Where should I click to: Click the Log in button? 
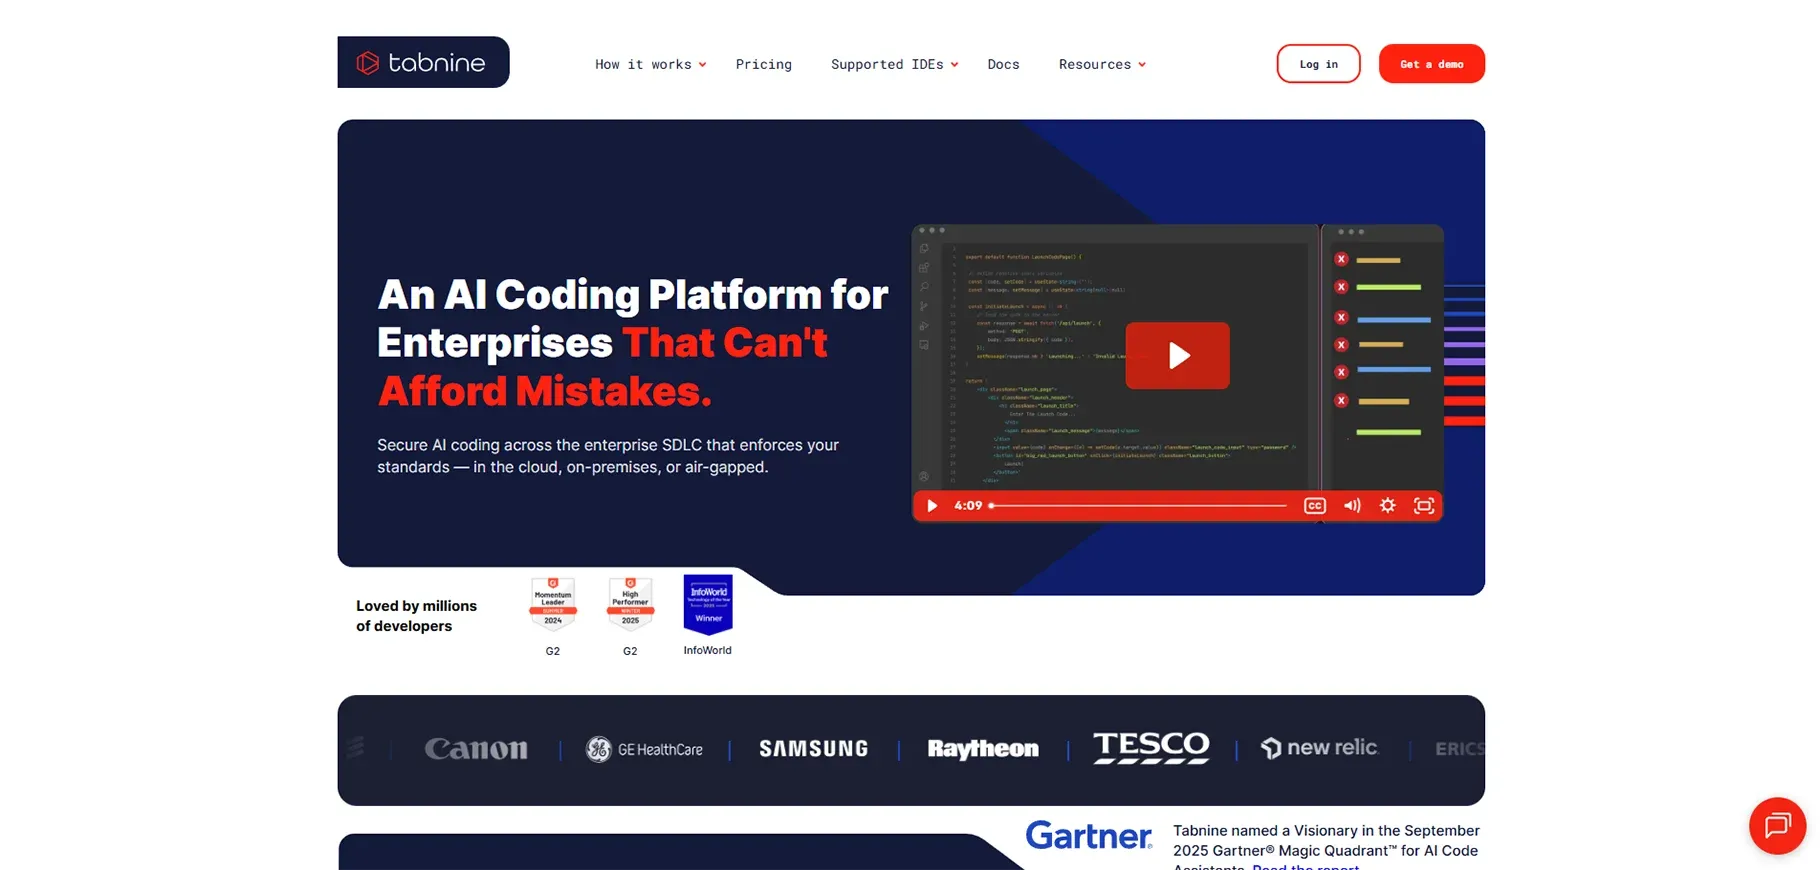pyautogui.click(x=1318, y=64)
